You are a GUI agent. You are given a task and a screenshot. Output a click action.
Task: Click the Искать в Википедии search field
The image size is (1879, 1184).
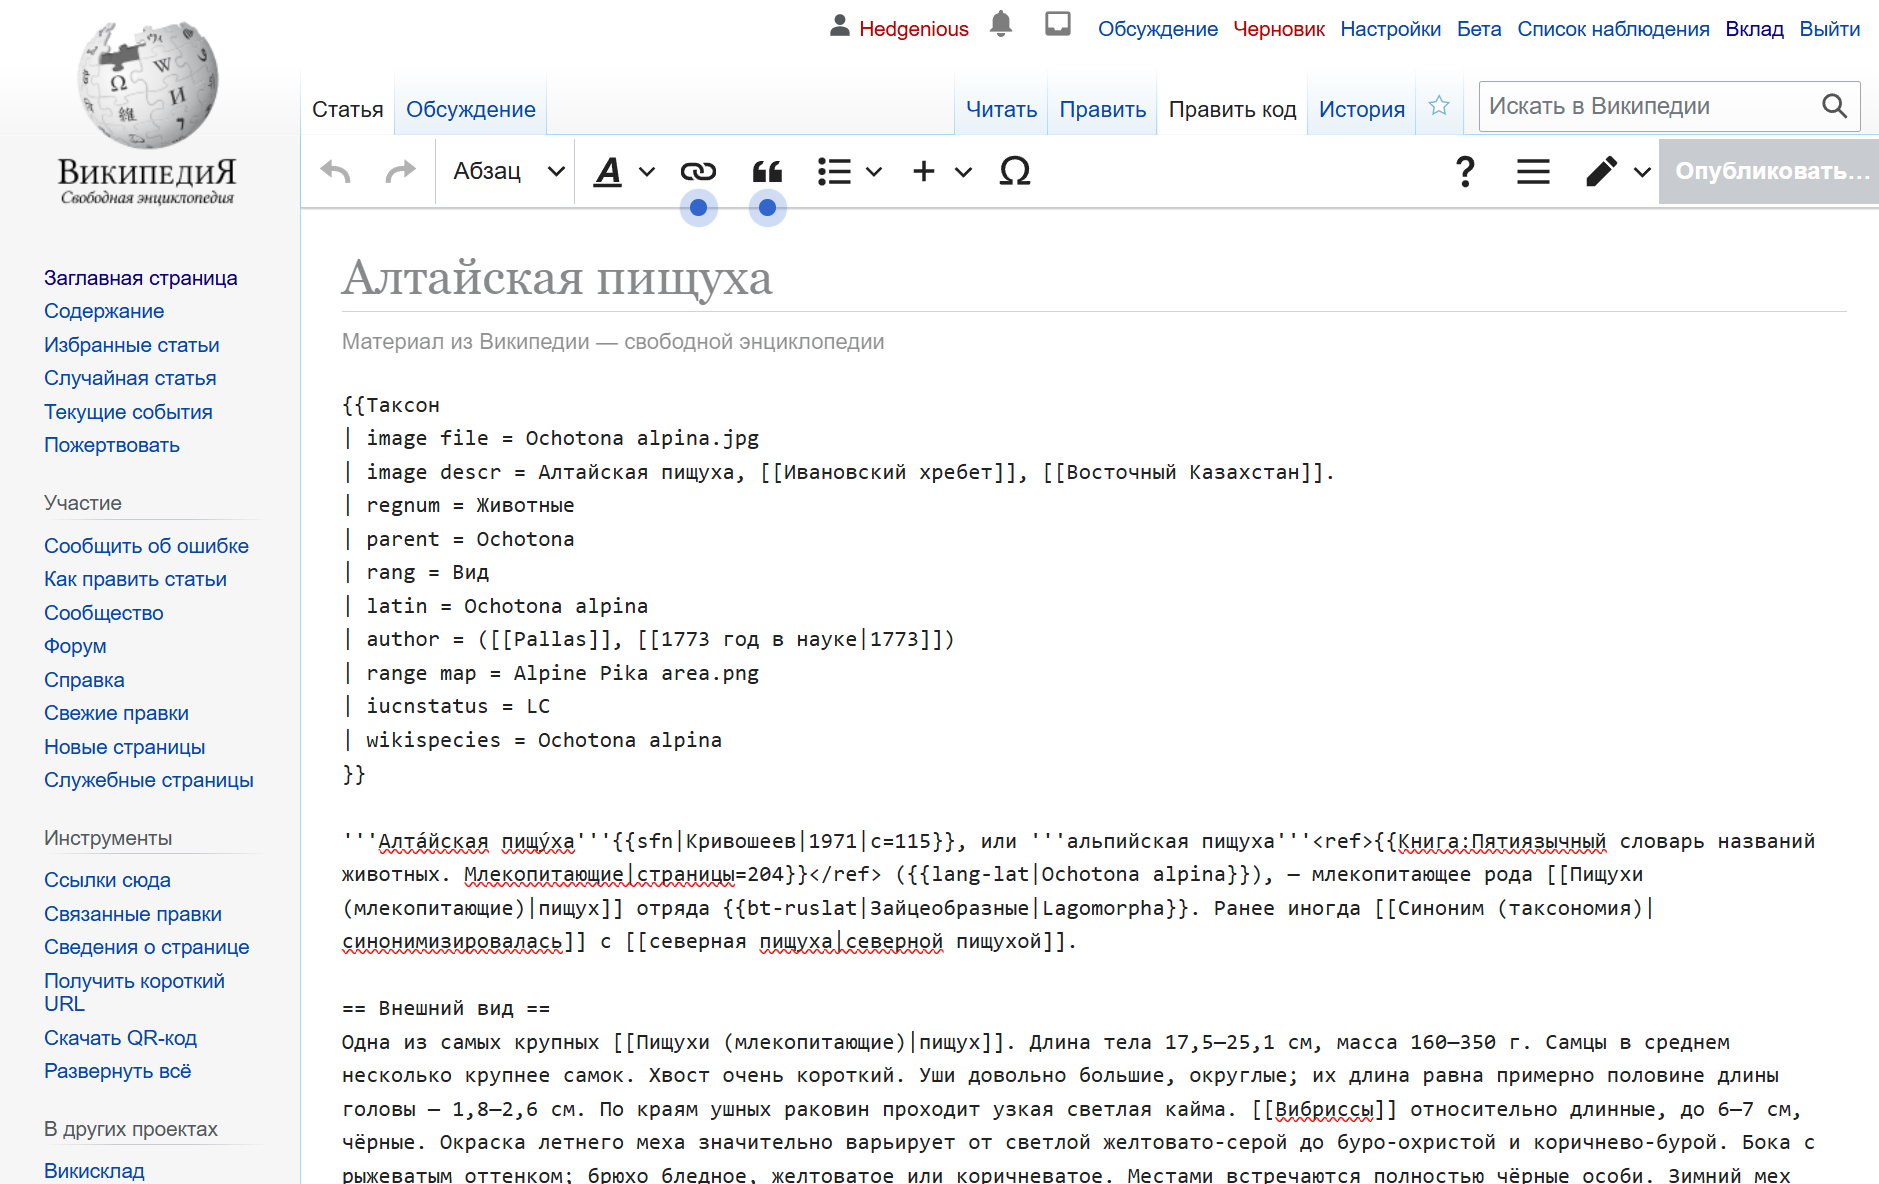1645,106
